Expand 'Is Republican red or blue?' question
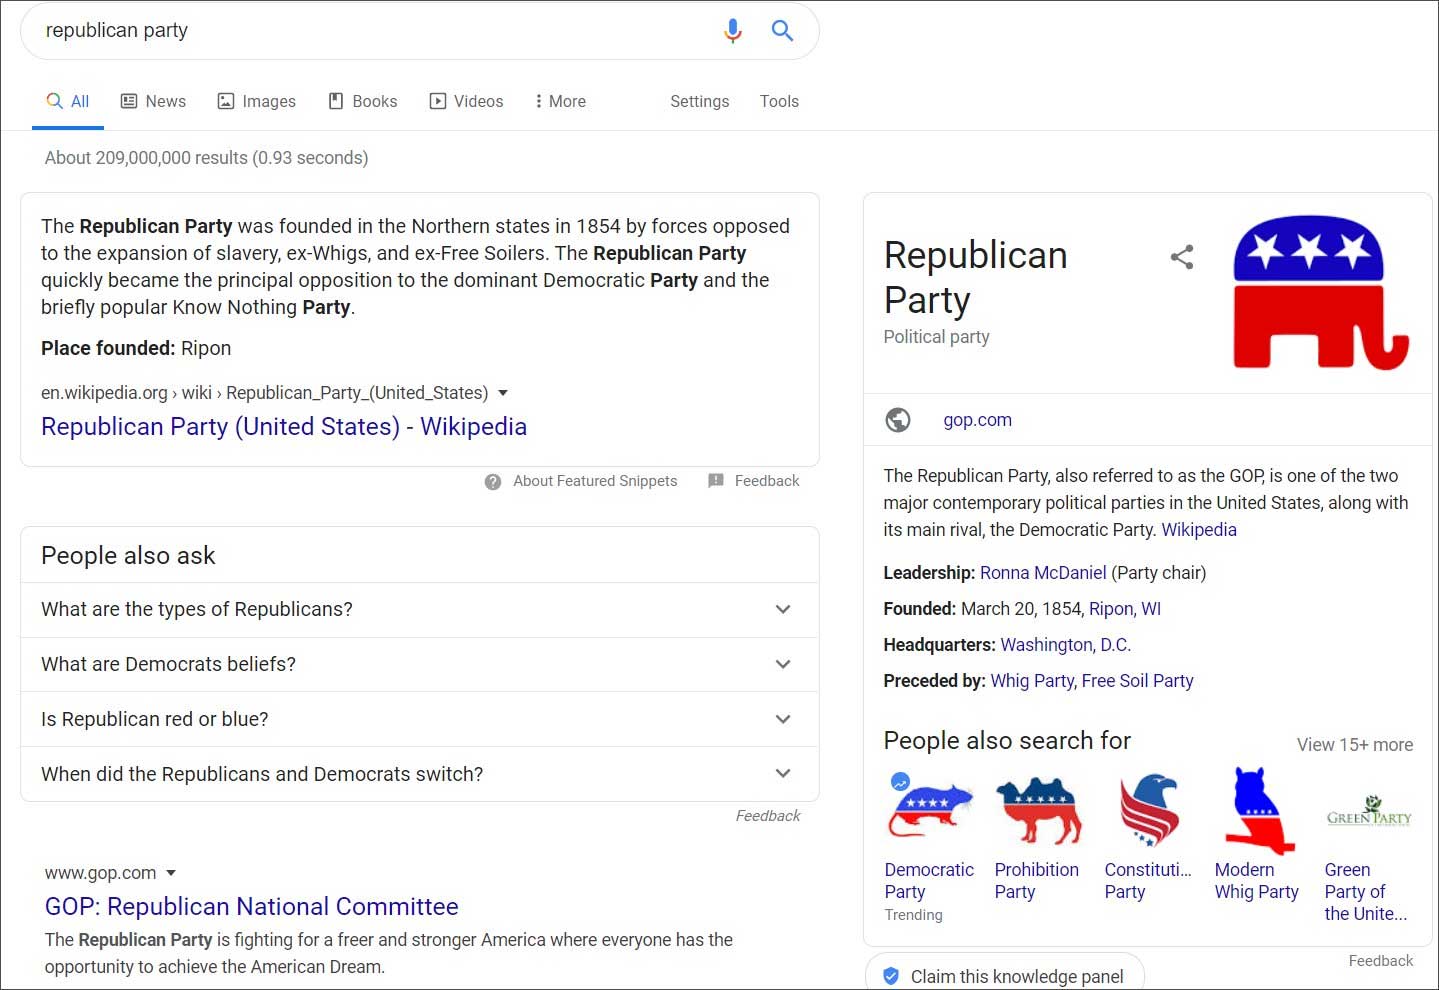 click(420, 720)
